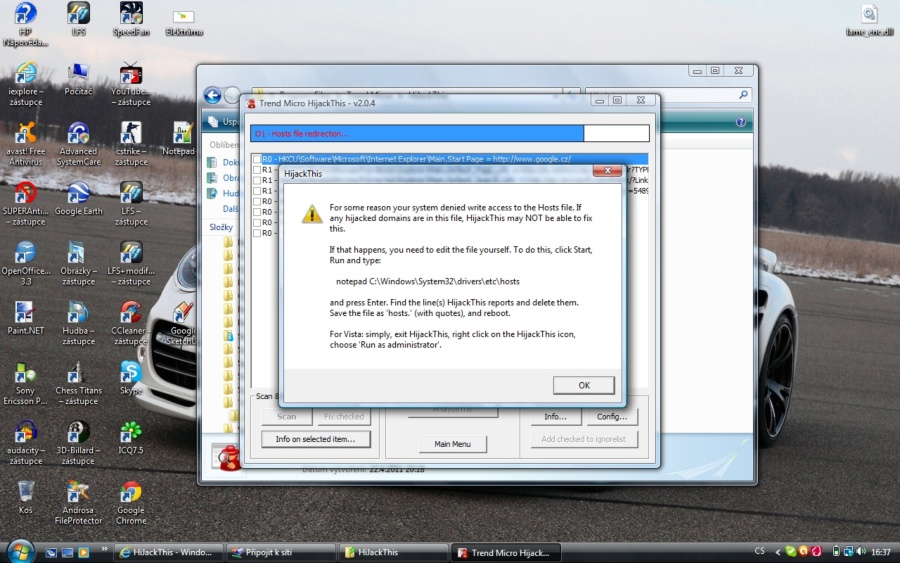900x563 pixels.
Task: Click the CS language indicator
Action: 759,551
